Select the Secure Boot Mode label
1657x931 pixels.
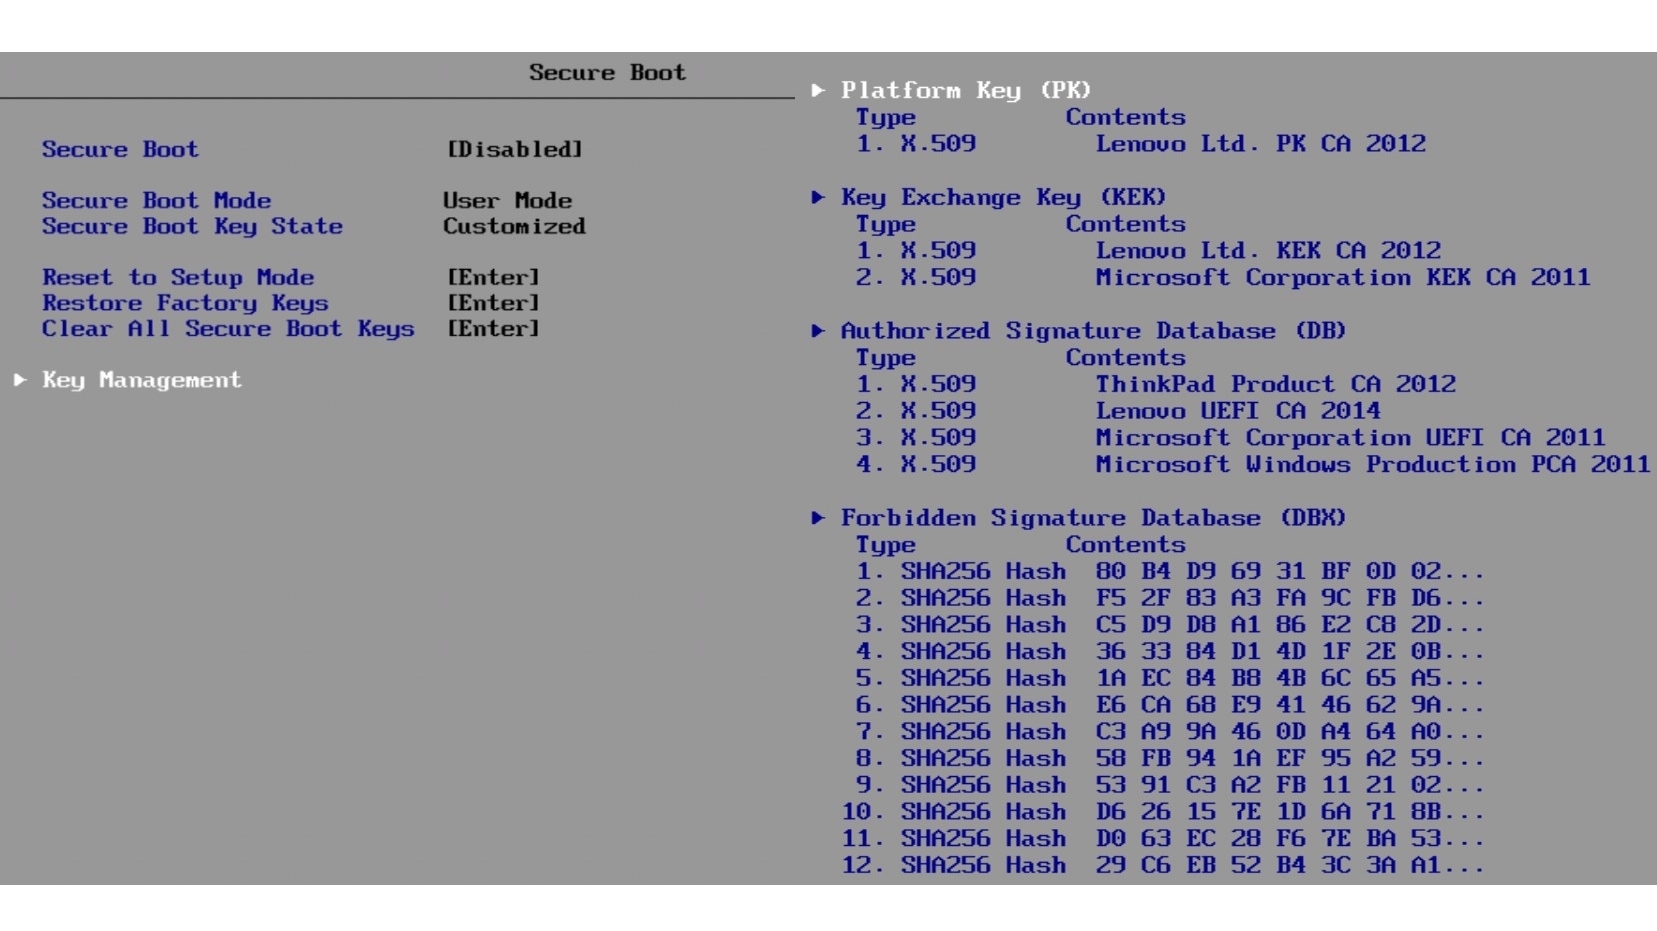(x=156, y=200)
